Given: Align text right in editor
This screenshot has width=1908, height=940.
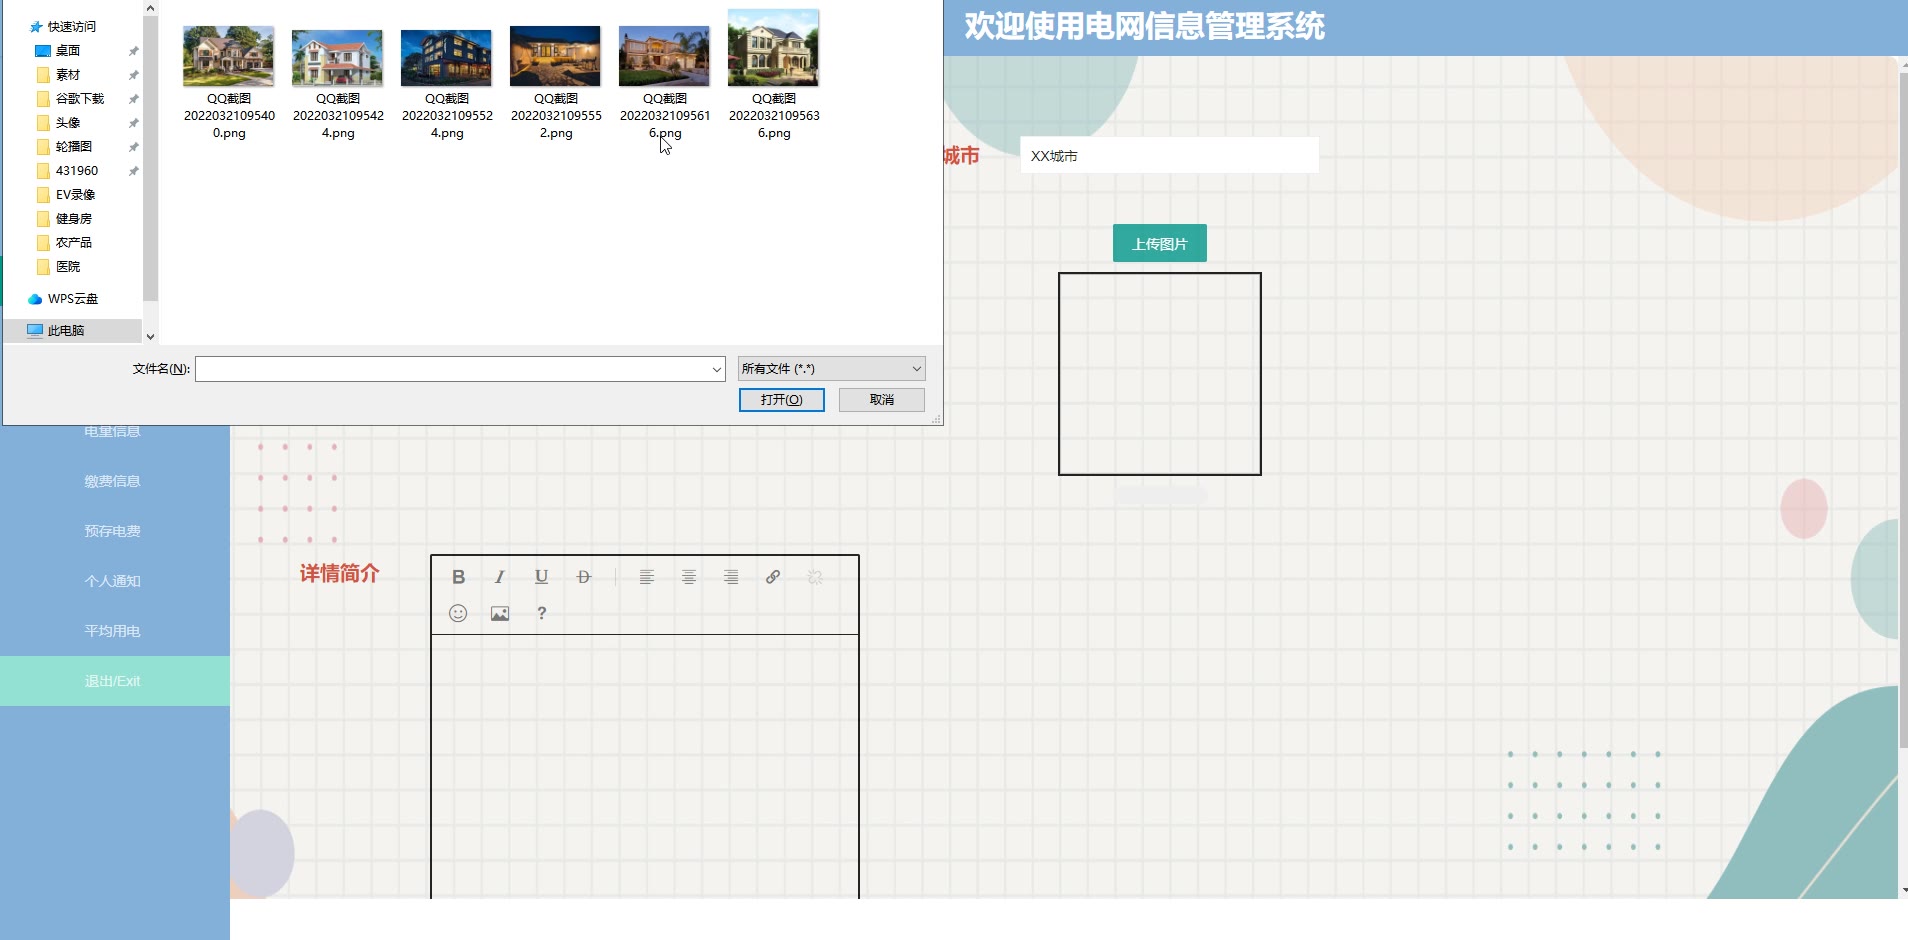Looking at the screenshot, I should click(x=731, y=577).
